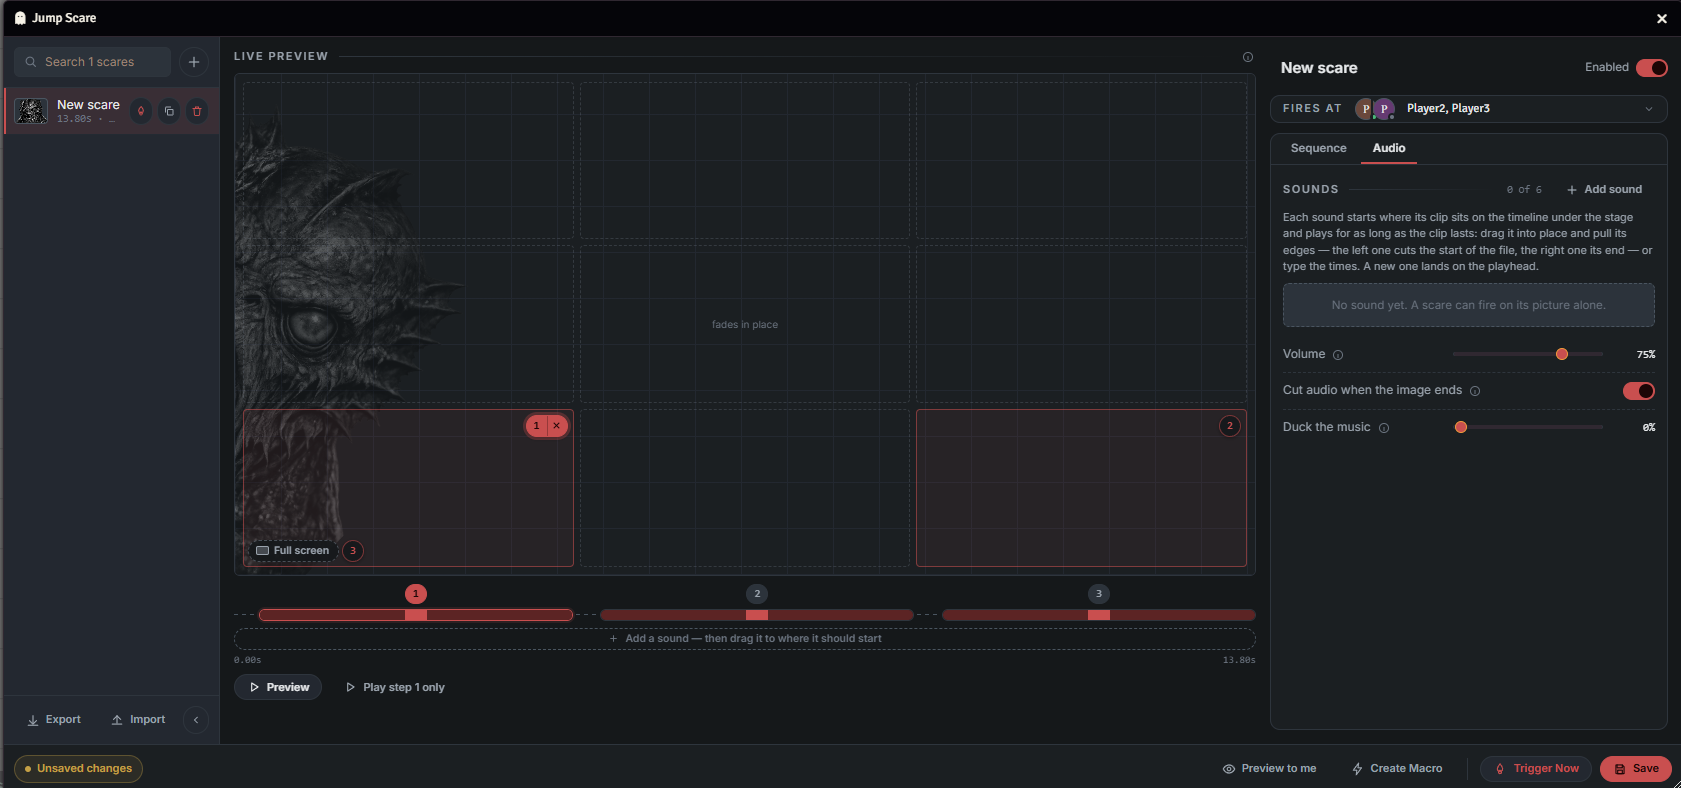Click the Add a sound timeline track
The height and width of the screenshot is (788, 1681).
[745, 639]
